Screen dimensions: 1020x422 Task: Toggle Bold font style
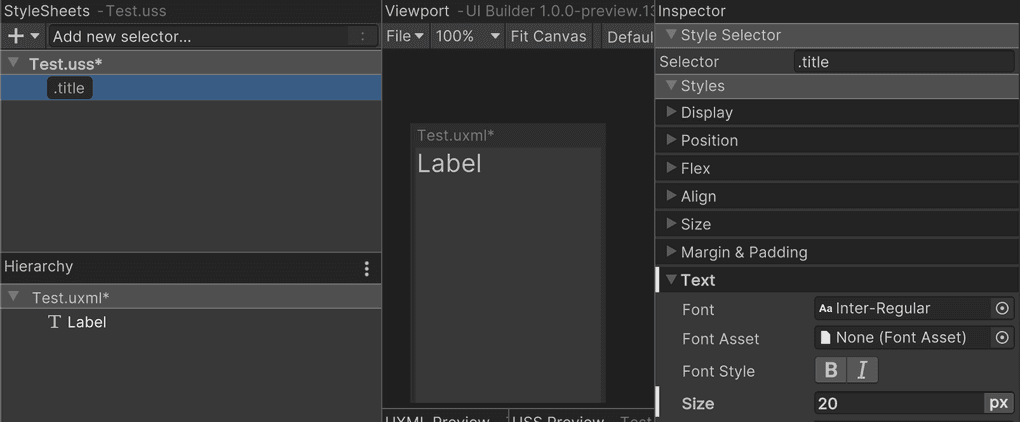point(831,371)
